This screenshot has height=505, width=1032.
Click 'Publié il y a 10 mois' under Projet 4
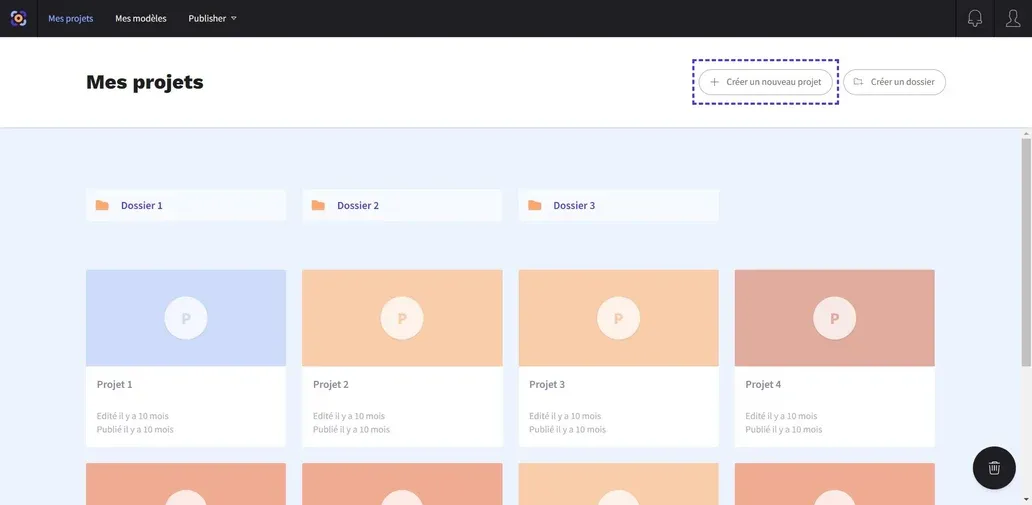click(783, 429)
